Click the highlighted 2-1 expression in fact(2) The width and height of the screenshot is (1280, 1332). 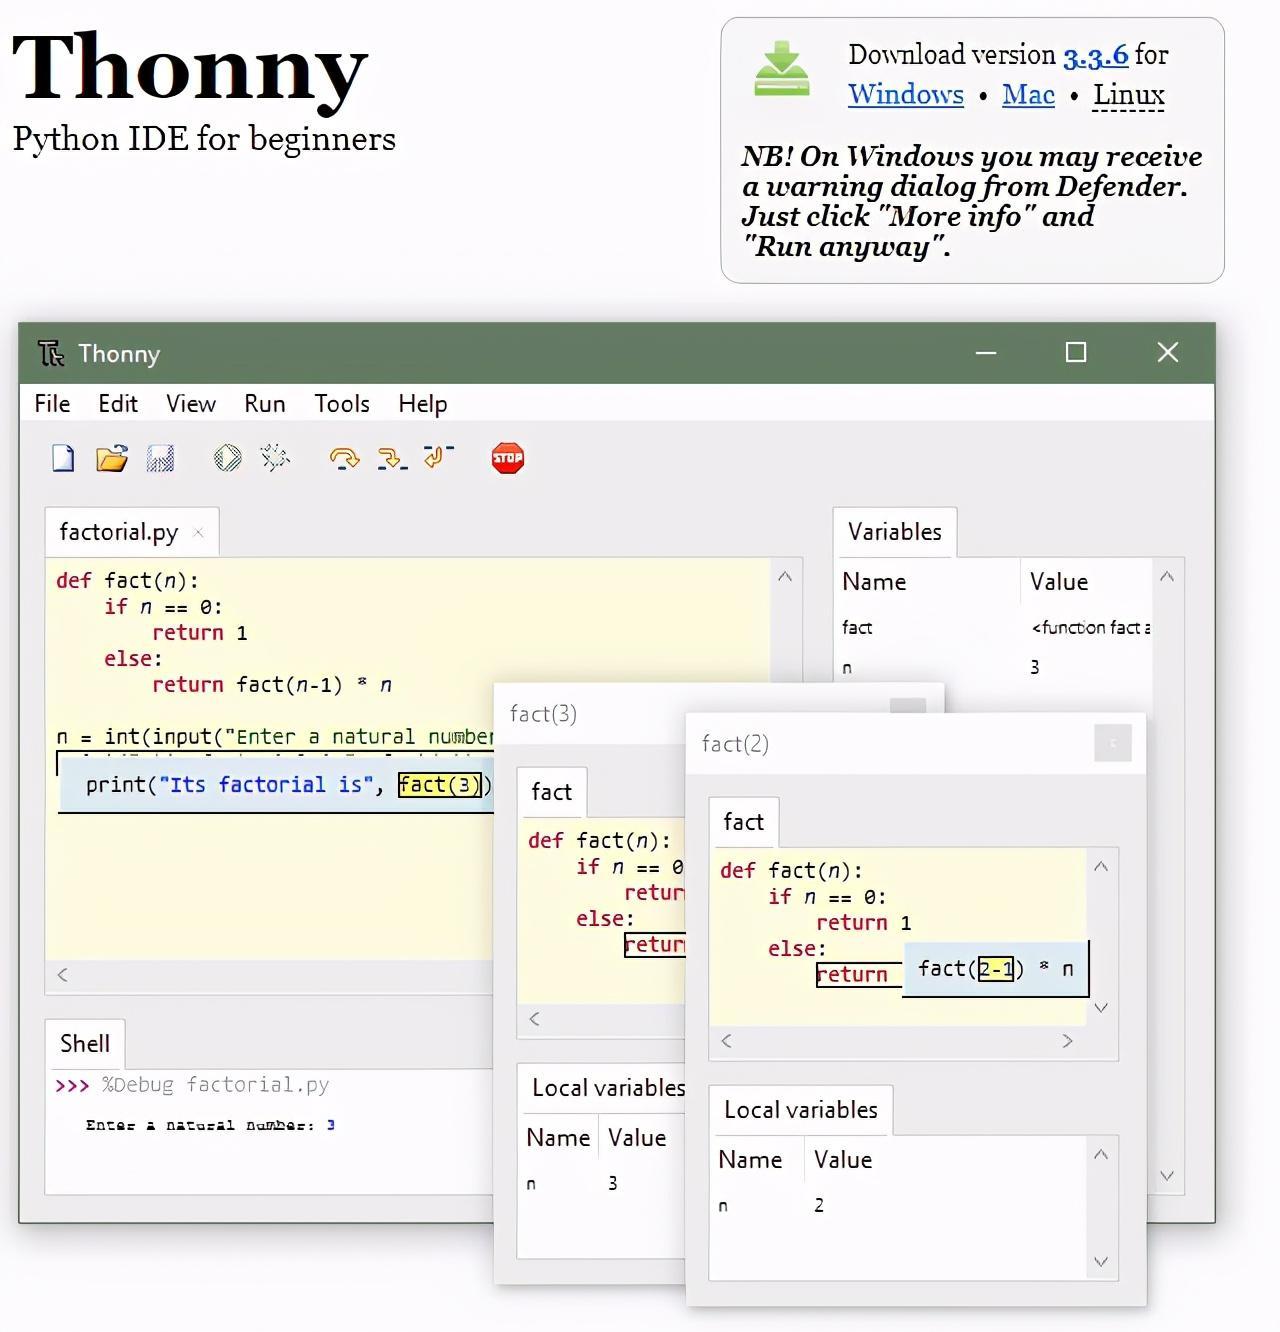tap(996, 969)
